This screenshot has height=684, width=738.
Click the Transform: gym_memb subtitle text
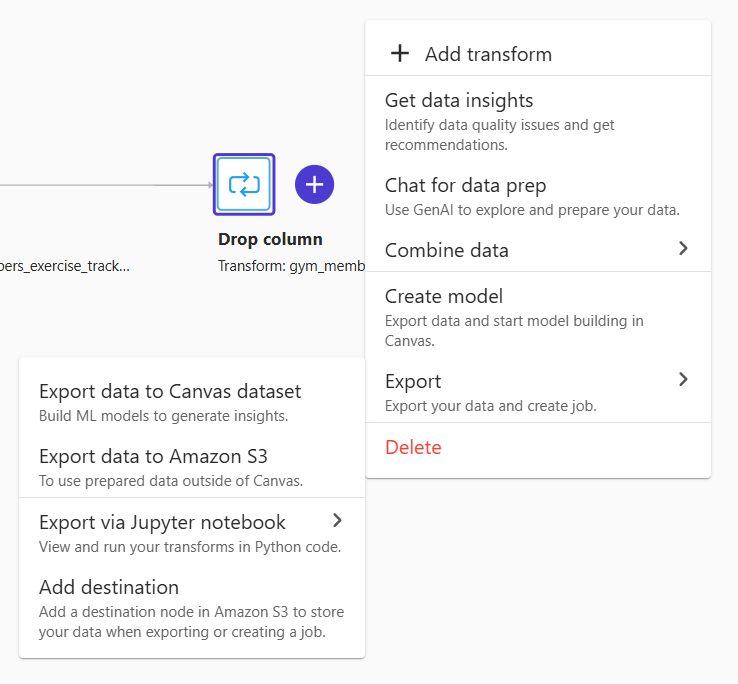click(291, 266)
